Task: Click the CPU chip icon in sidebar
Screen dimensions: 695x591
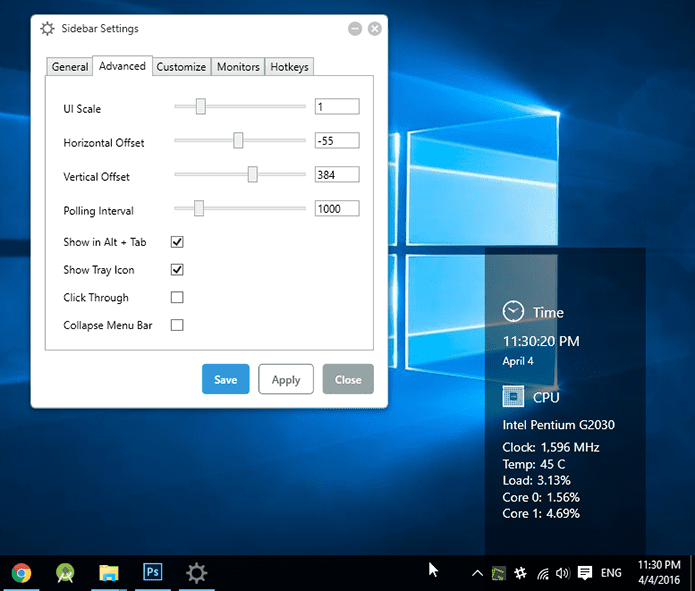Action: click(x=513, y=396)
